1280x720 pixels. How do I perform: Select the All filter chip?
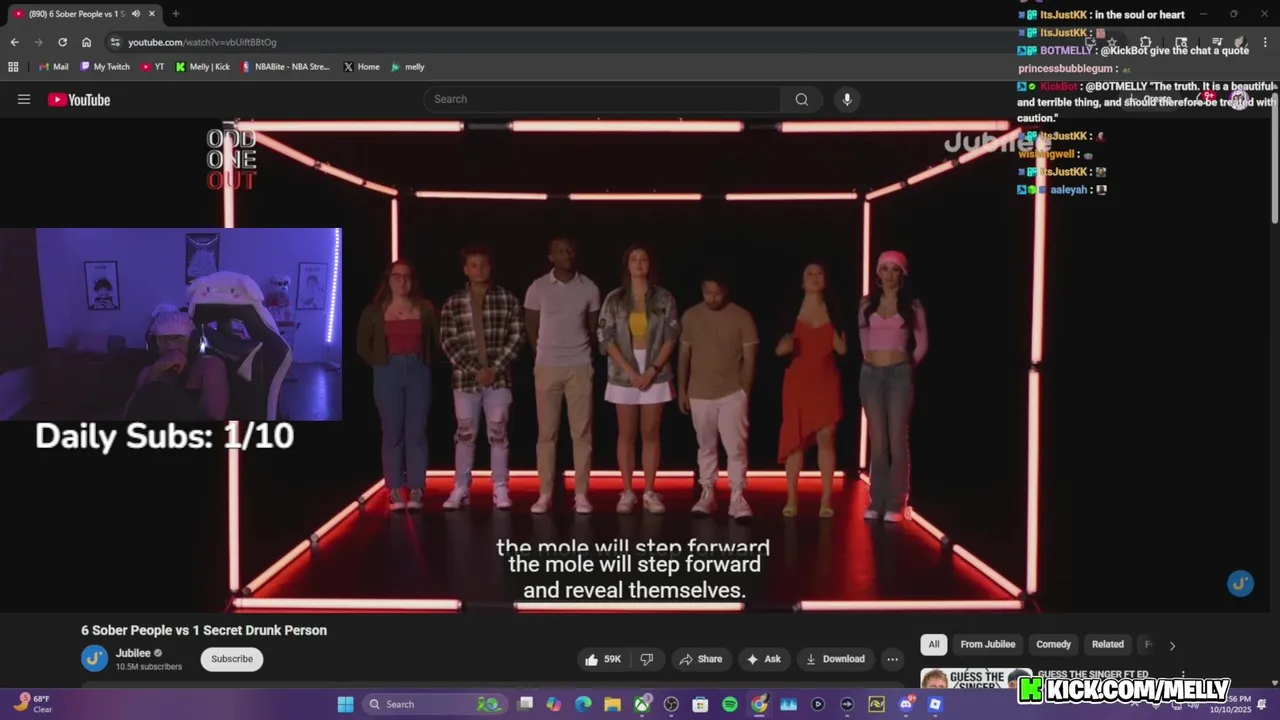[933, 645]
